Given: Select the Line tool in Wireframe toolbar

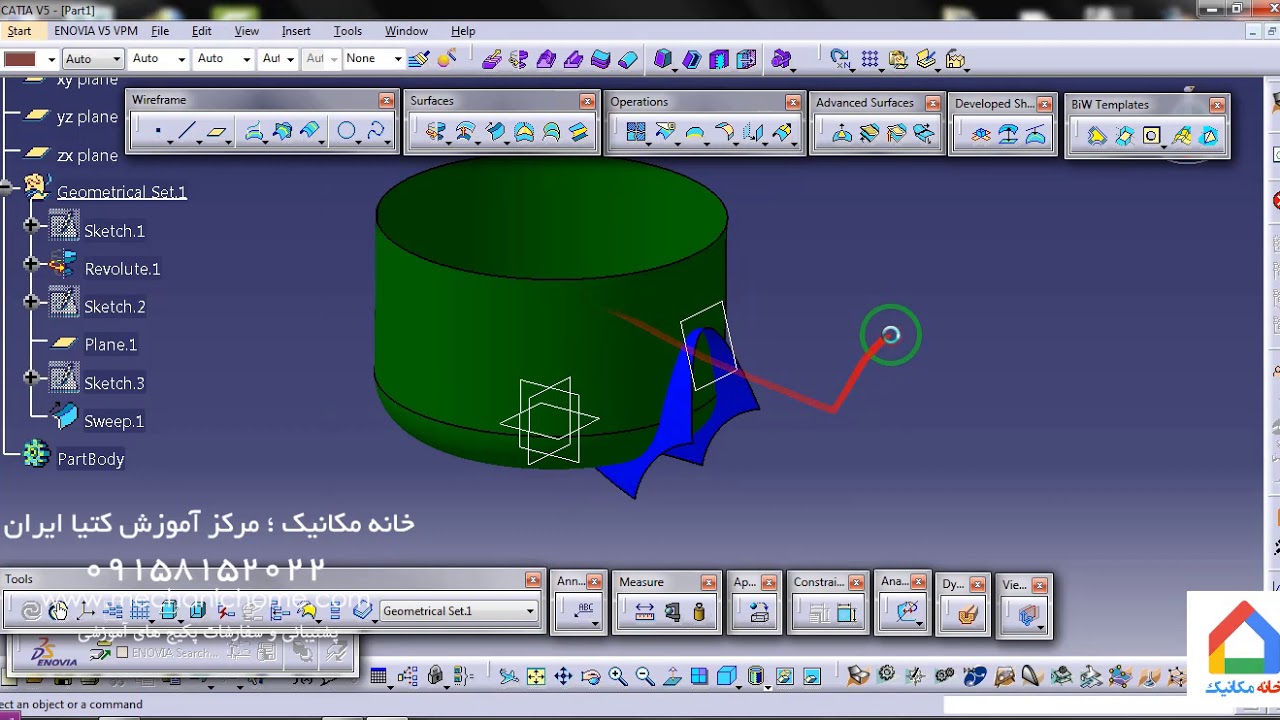Looking at the screenshot, I should tap(188, 132).
